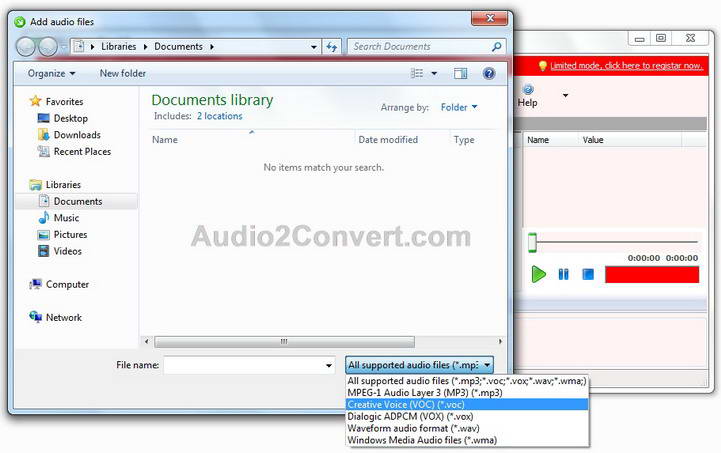This screenshot has width=721, height=453.
Task: Open the Arrange by Folder dropdown
Action: (458, 107)
